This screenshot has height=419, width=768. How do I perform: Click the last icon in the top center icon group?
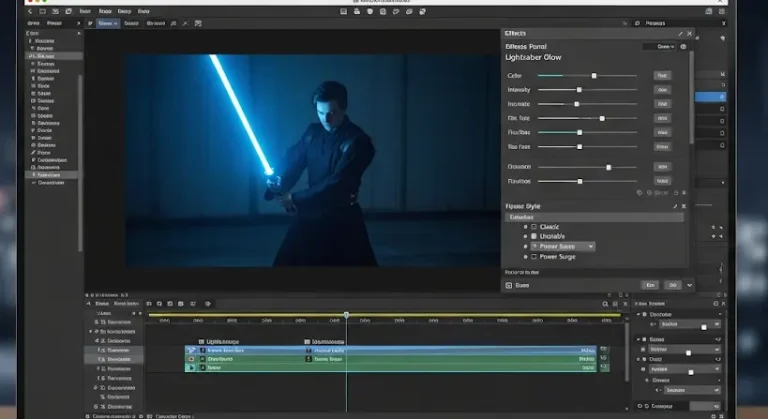coord(422,11)
